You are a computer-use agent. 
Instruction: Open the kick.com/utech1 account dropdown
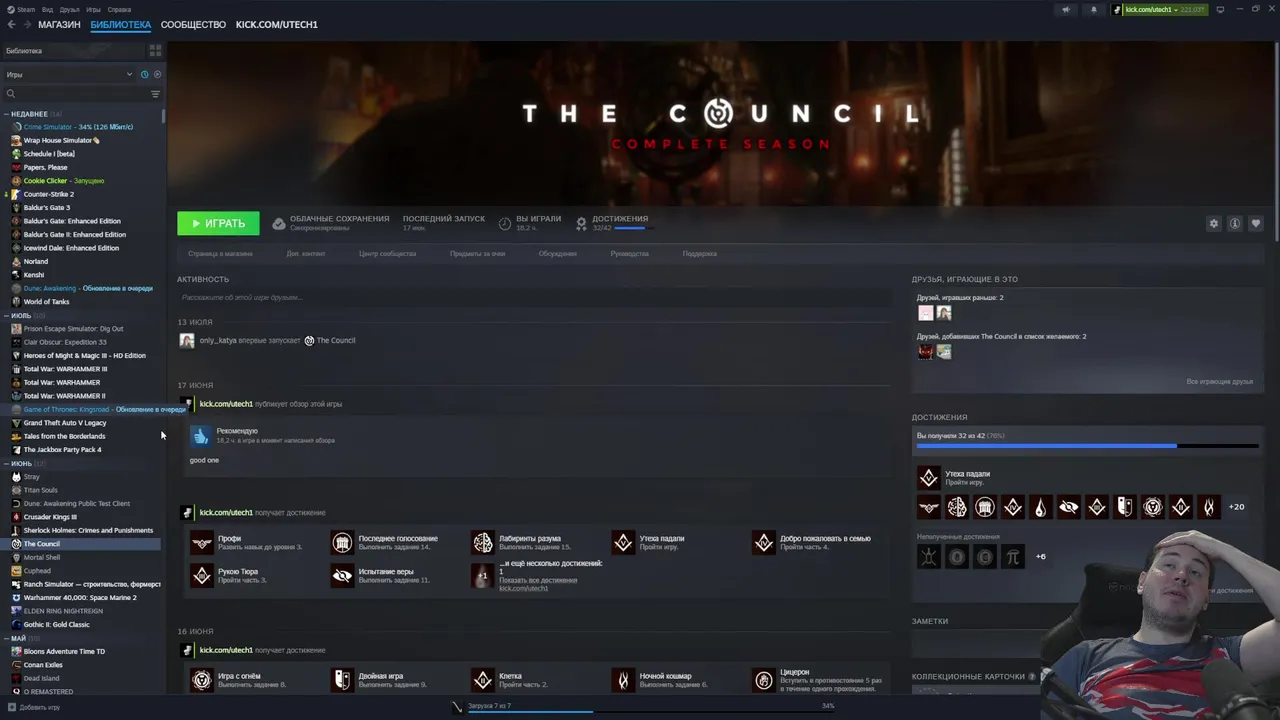click(1160, 9)
